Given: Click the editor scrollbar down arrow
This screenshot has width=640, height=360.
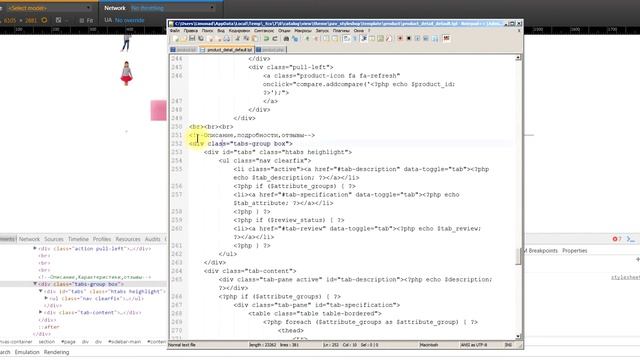Looking at the screenshot, I should pyautogui.click(x=518, y=336).
